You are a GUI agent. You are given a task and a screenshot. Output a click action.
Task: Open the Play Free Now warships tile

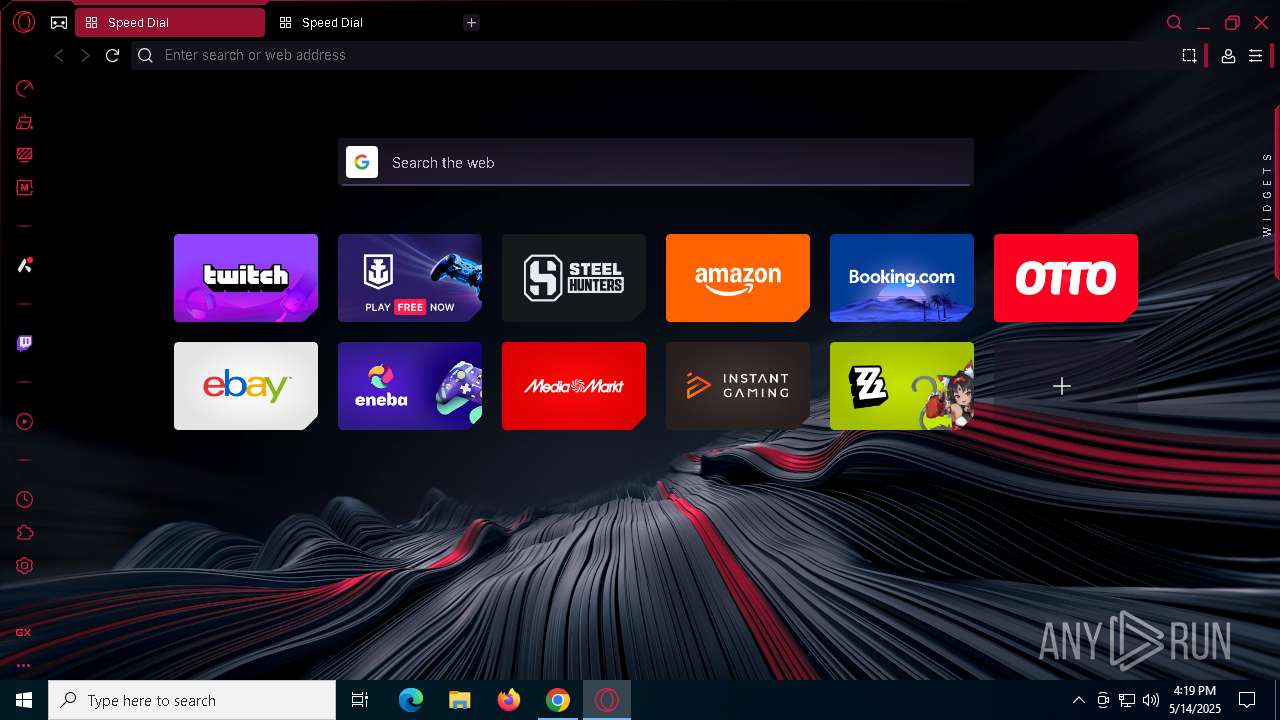point(410,278)
